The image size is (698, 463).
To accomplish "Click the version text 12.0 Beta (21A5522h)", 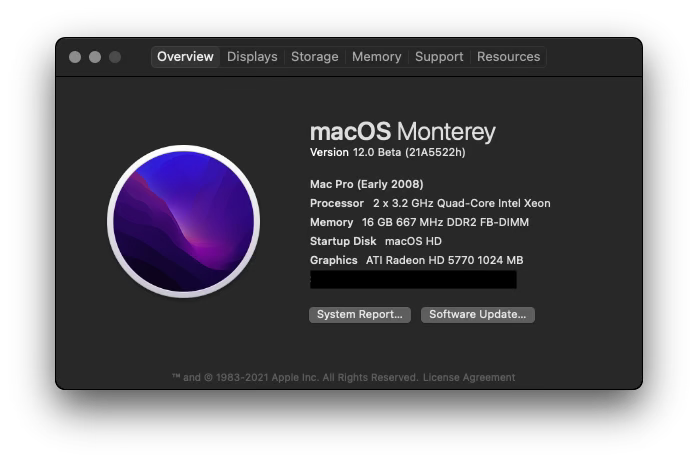I will (409, 153).
